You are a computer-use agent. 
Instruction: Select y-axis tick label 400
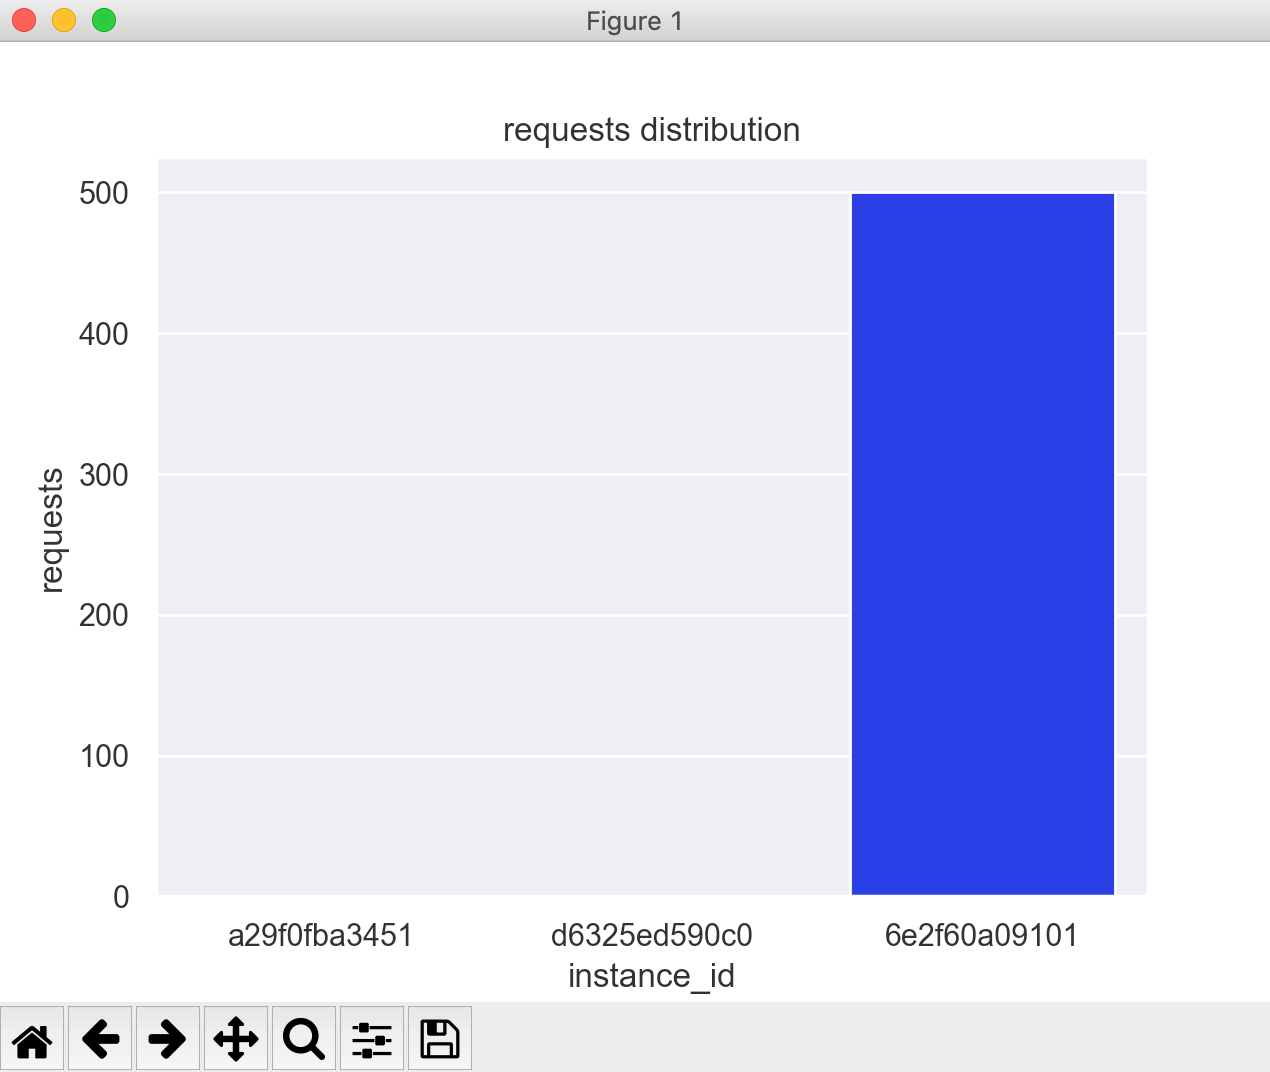(104, 334)
